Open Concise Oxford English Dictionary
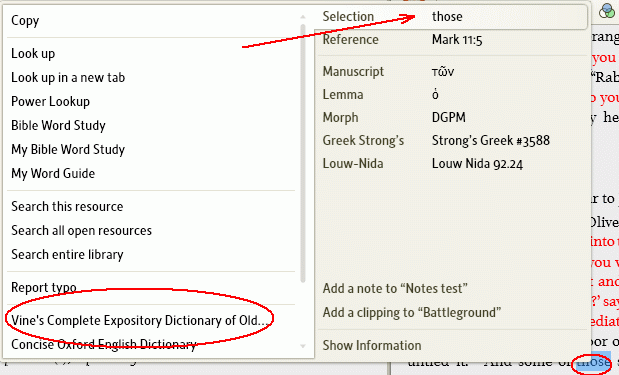Image resolution: width=619 pixels, height=375 pixels. (103, 345)
